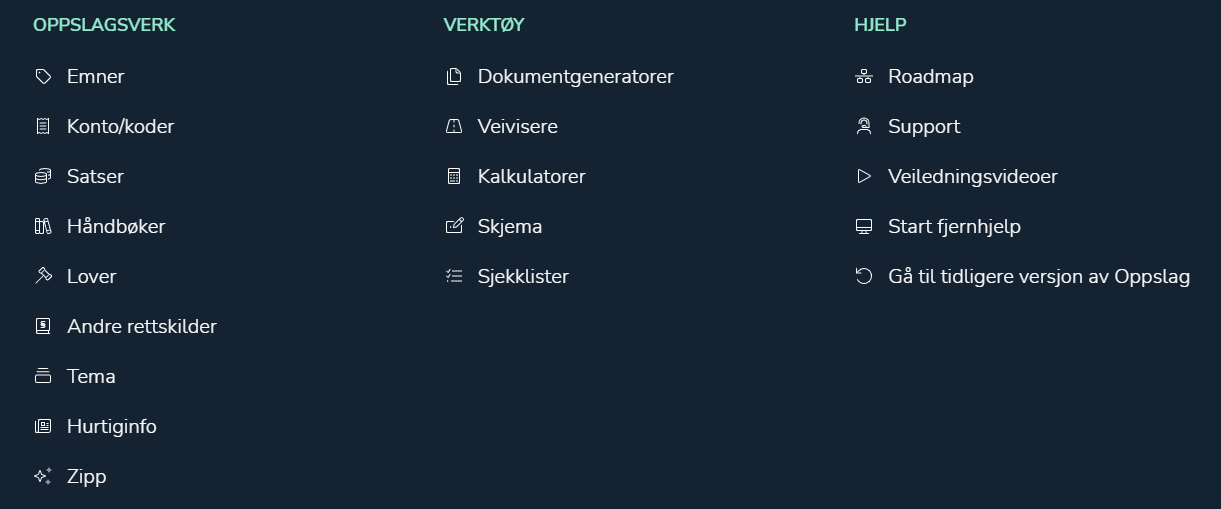
Task: Click Gå til tidligere versjon av Oppslag
Action: [1039, 276]
